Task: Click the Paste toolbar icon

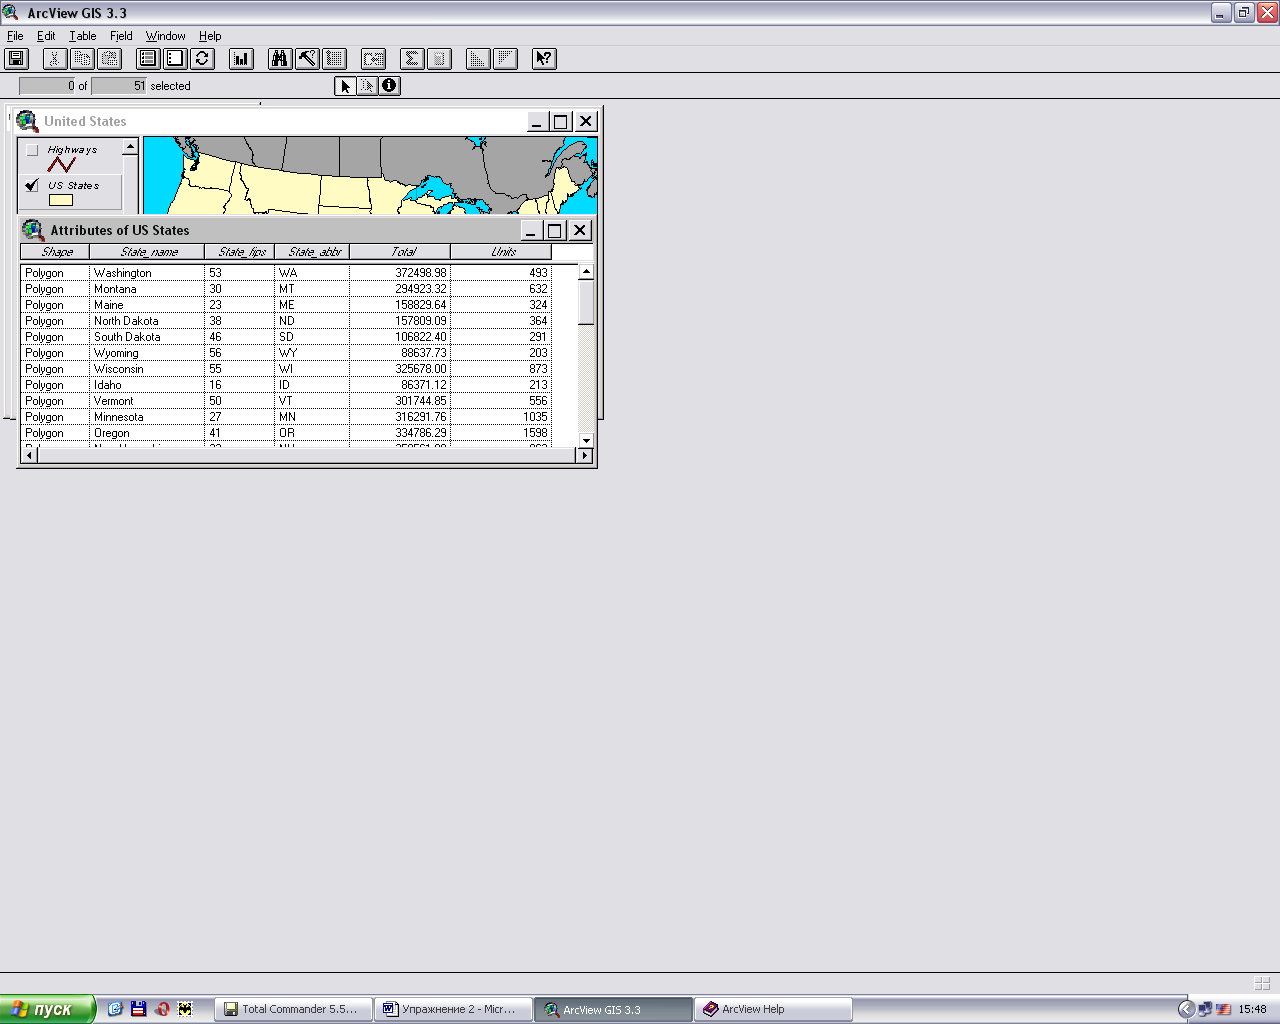Action: 109,58
